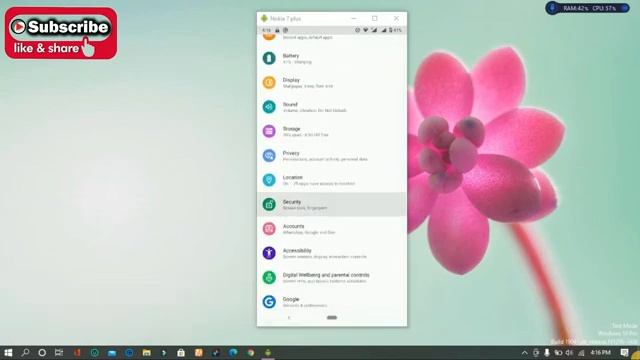Select the Display label text
This screenshot has width=640, height=360.
click(x=291, y=80)
